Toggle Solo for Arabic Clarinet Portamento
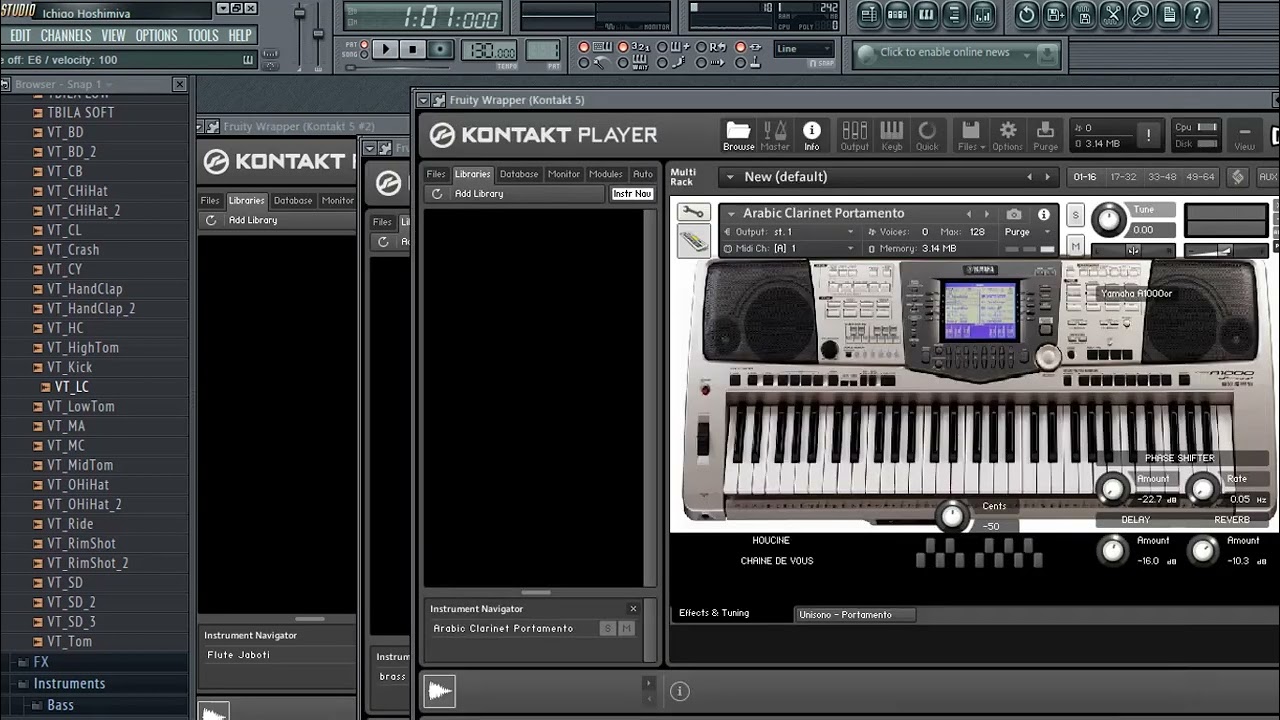Screen dimensions: 1280x720 (x=1075, y=215)
